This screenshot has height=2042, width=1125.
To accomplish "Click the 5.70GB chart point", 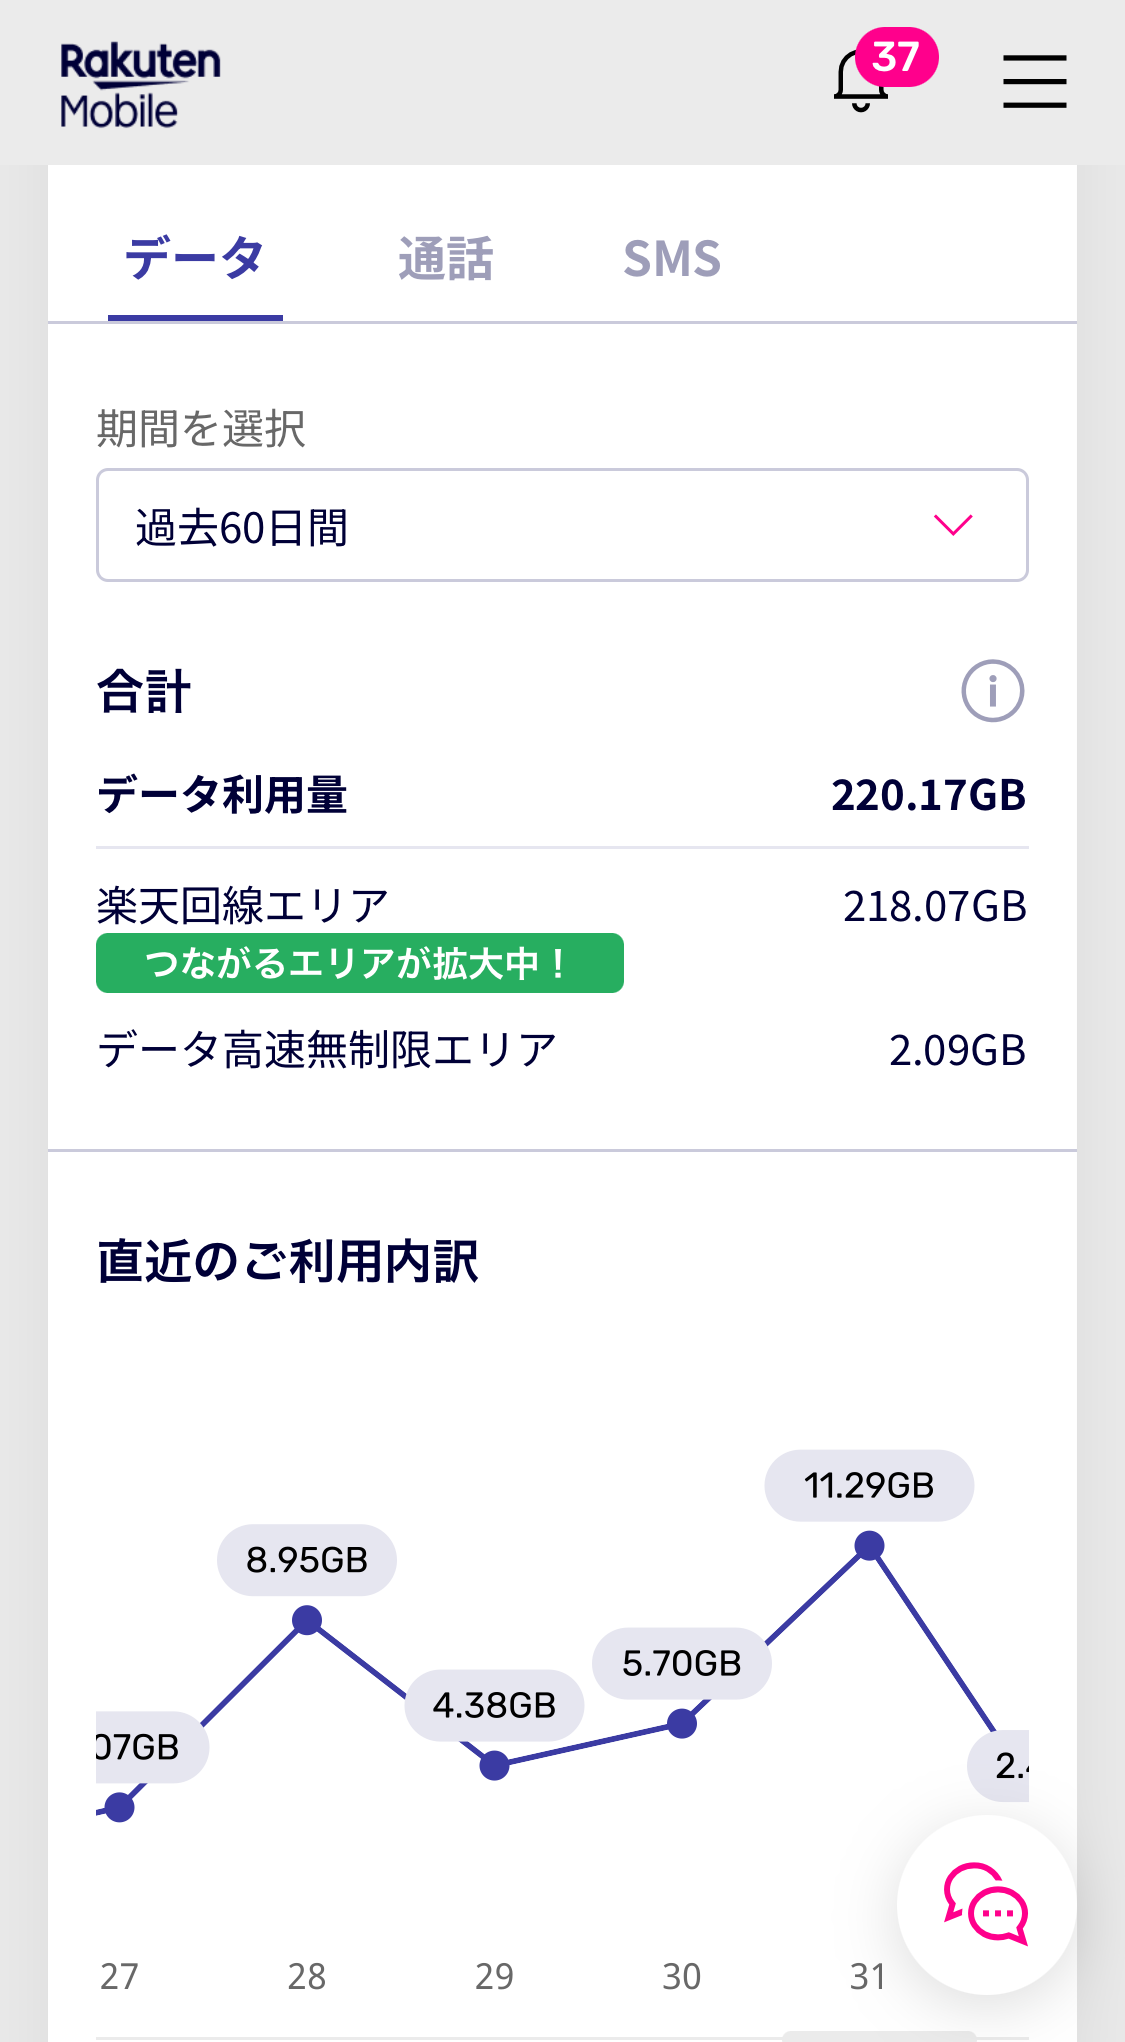I will (682, 1724).
